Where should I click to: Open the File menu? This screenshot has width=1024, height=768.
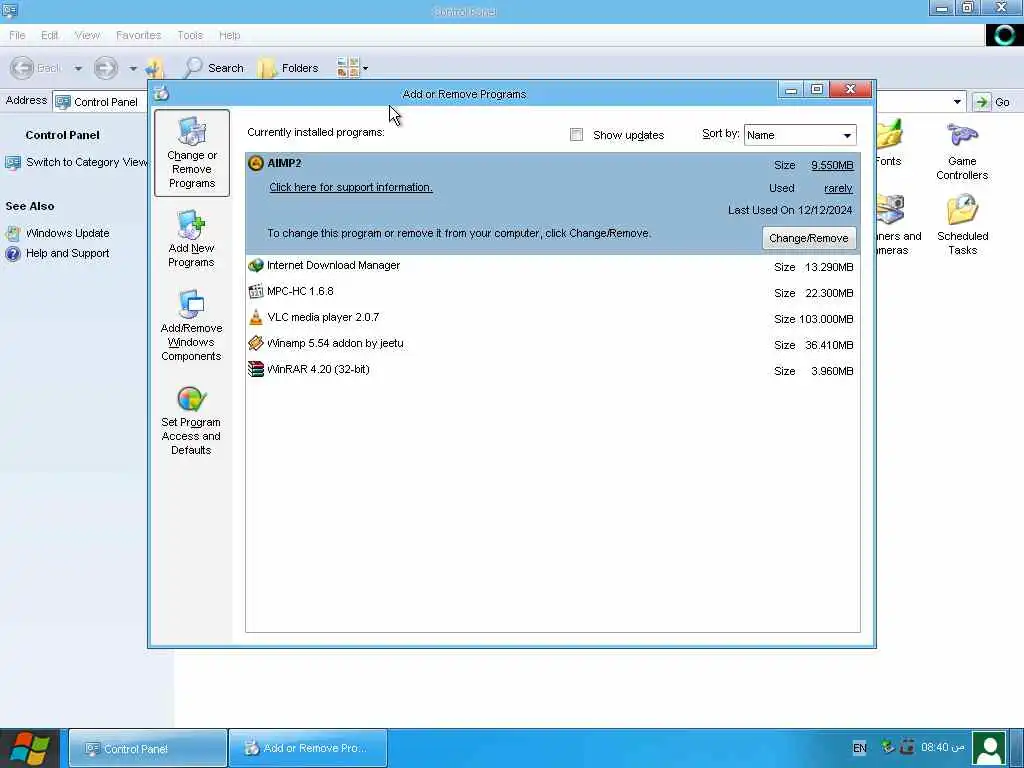click(x=17, y=35)
